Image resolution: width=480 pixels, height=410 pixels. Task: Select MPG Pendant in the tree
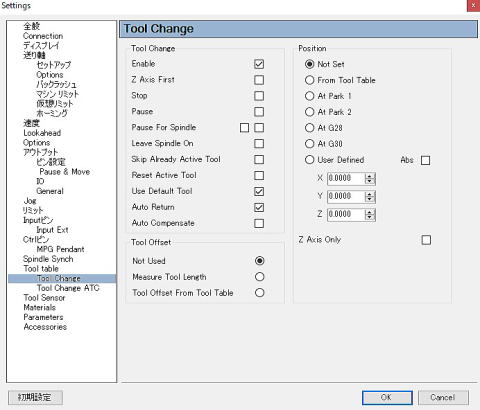click(60, 249)
